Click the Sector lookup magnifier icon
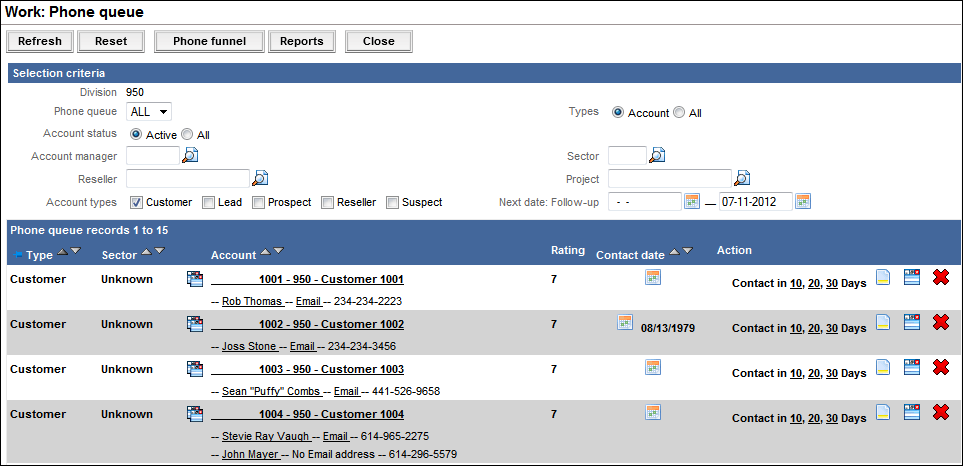 click(x=657, y=155)
